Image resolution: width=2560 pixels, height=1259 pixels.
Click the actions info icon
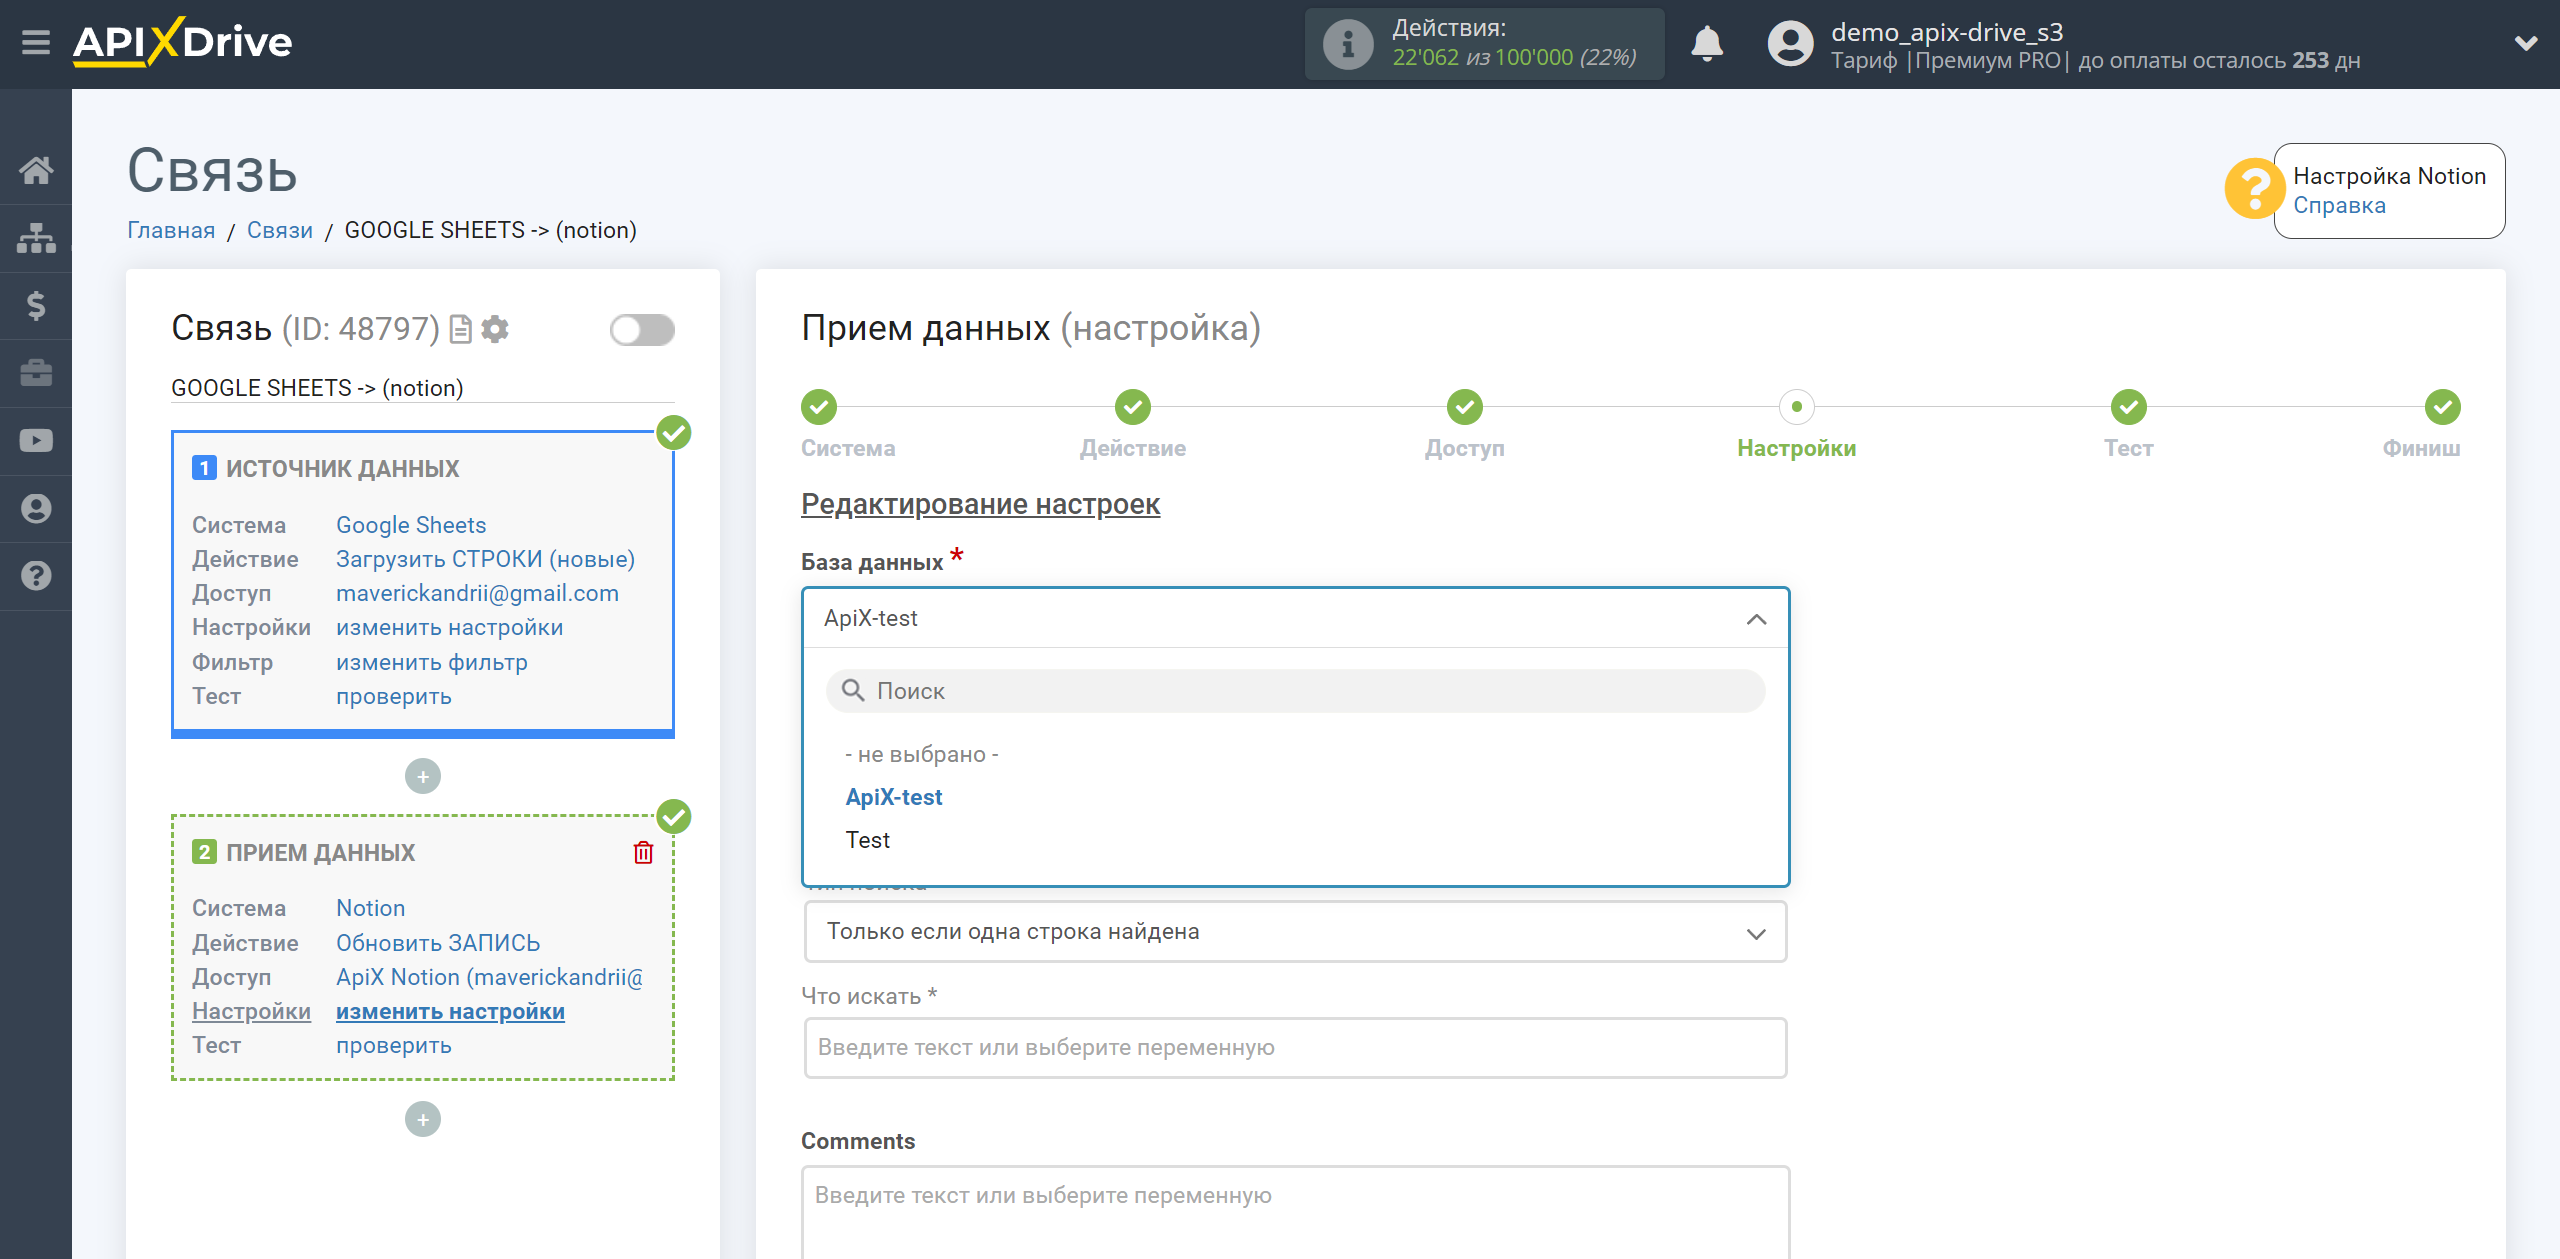click(x=1347, y=44)
